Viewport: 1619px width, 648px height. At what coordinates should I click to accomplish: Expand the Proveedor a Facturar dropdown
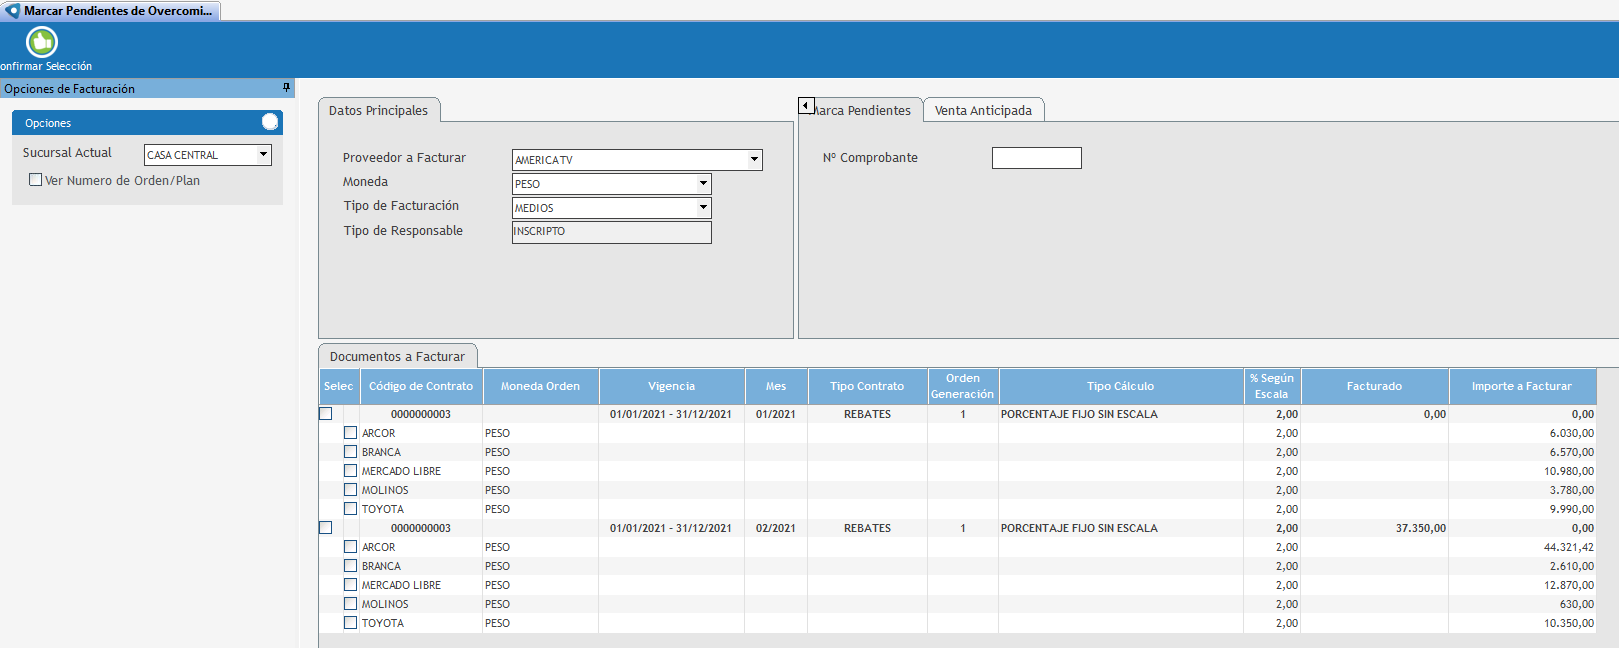point(754,160)
